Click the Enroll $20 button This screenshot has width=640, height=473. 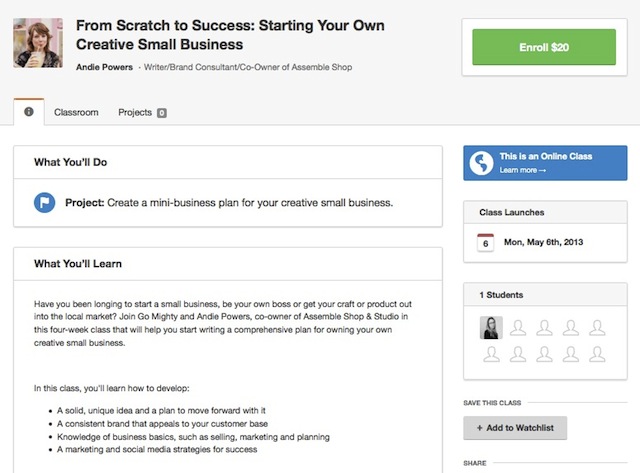pos(543,47)
